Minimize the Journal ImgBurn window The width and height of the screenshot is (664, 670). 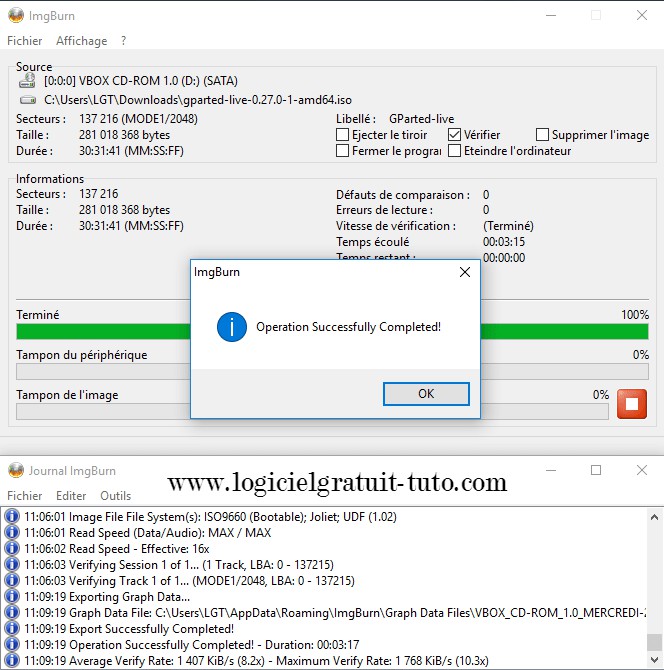tap(551, 470)
